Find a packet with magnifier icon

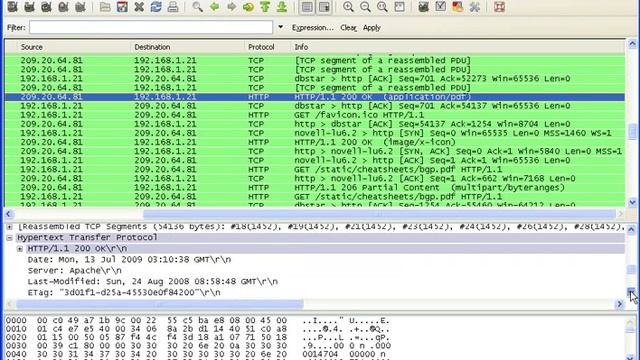point(198,7)
